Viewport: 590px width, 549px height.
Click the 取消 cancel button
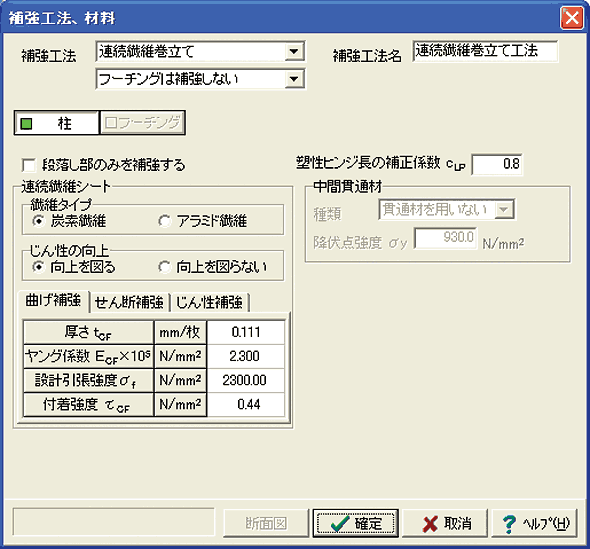tap(445, 523)
